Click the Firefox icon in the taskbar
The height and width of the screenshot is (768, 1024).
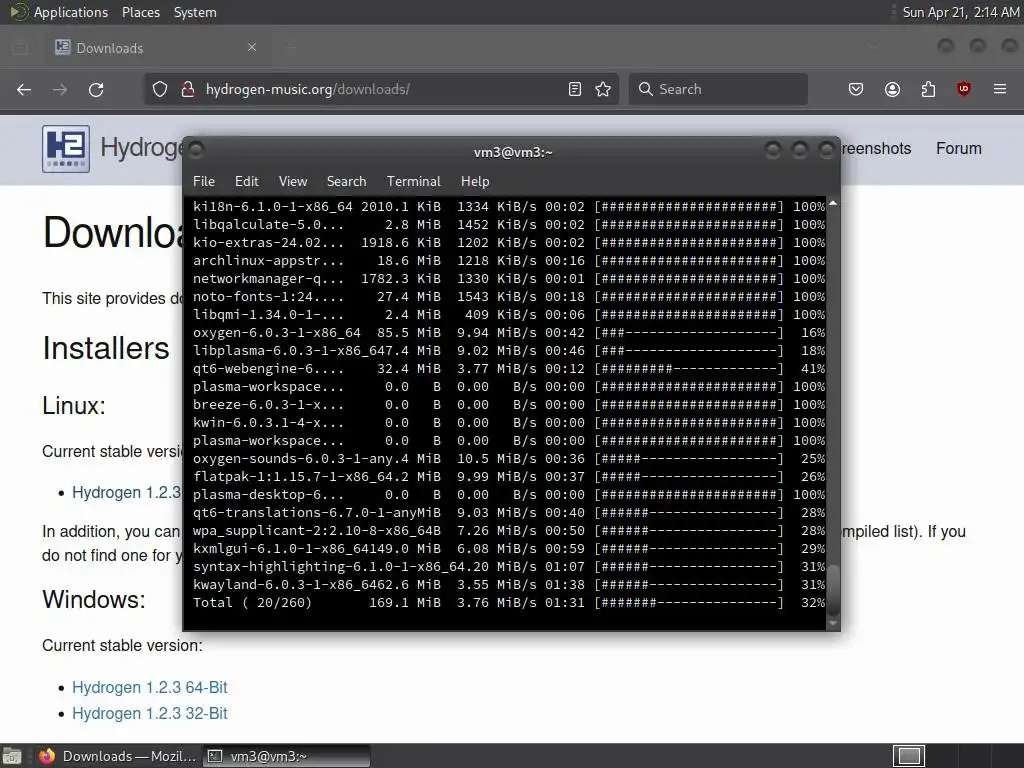pos(46,756)
